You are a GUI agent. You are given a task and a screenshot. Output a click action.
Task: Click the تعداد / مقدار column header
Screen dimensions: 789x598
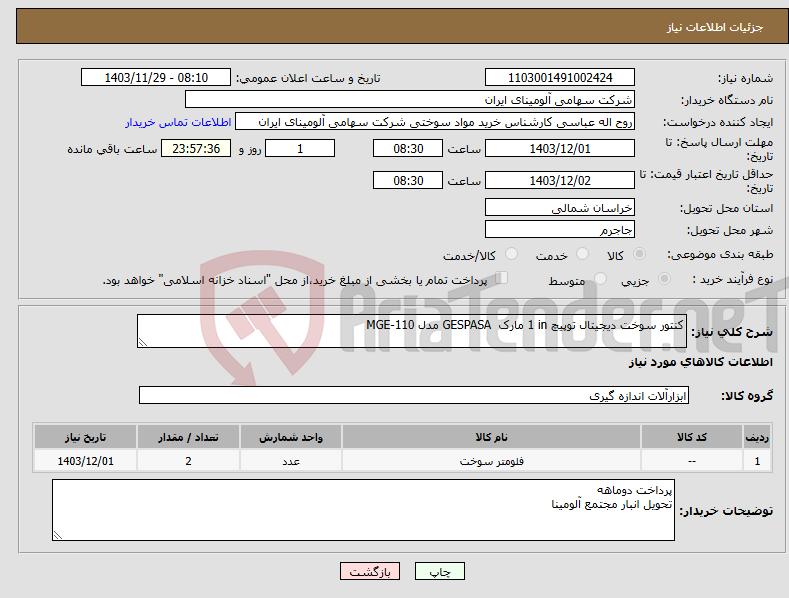coord(188,437)
